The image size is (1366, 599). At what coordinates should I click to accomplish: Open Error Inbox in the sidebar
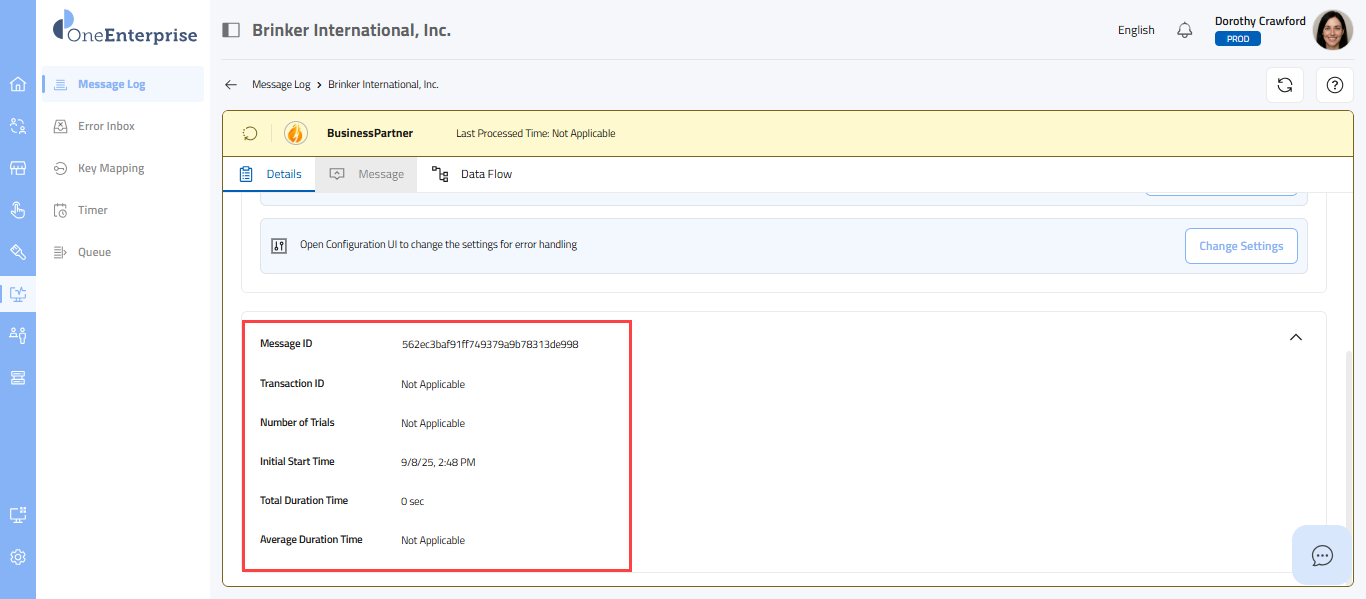106,126
